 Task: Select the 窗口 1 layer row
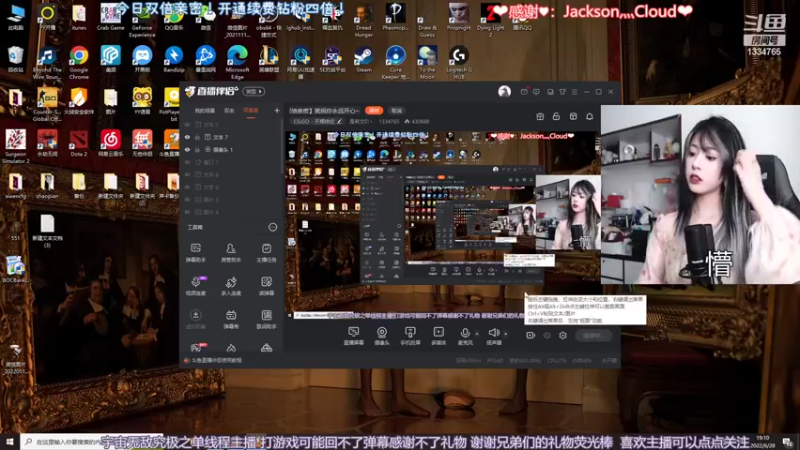[231, 162]
